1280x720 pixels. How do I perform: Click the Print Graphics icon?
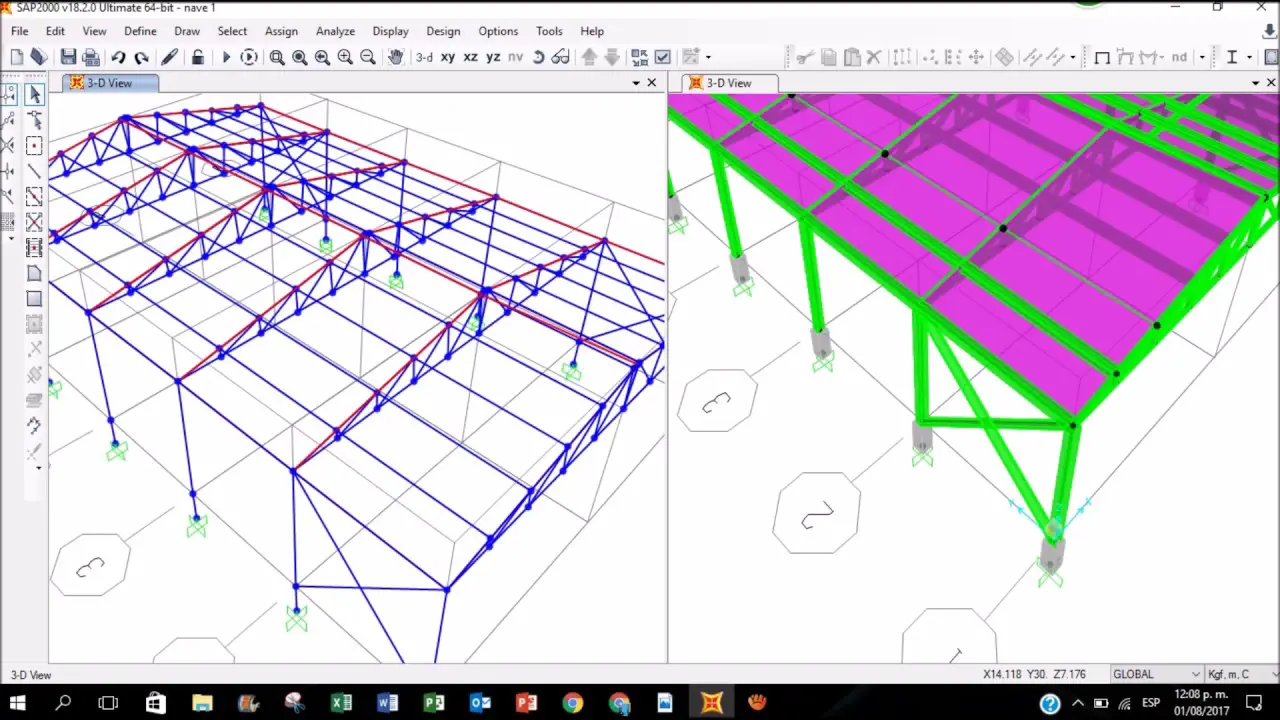[90, 57]
